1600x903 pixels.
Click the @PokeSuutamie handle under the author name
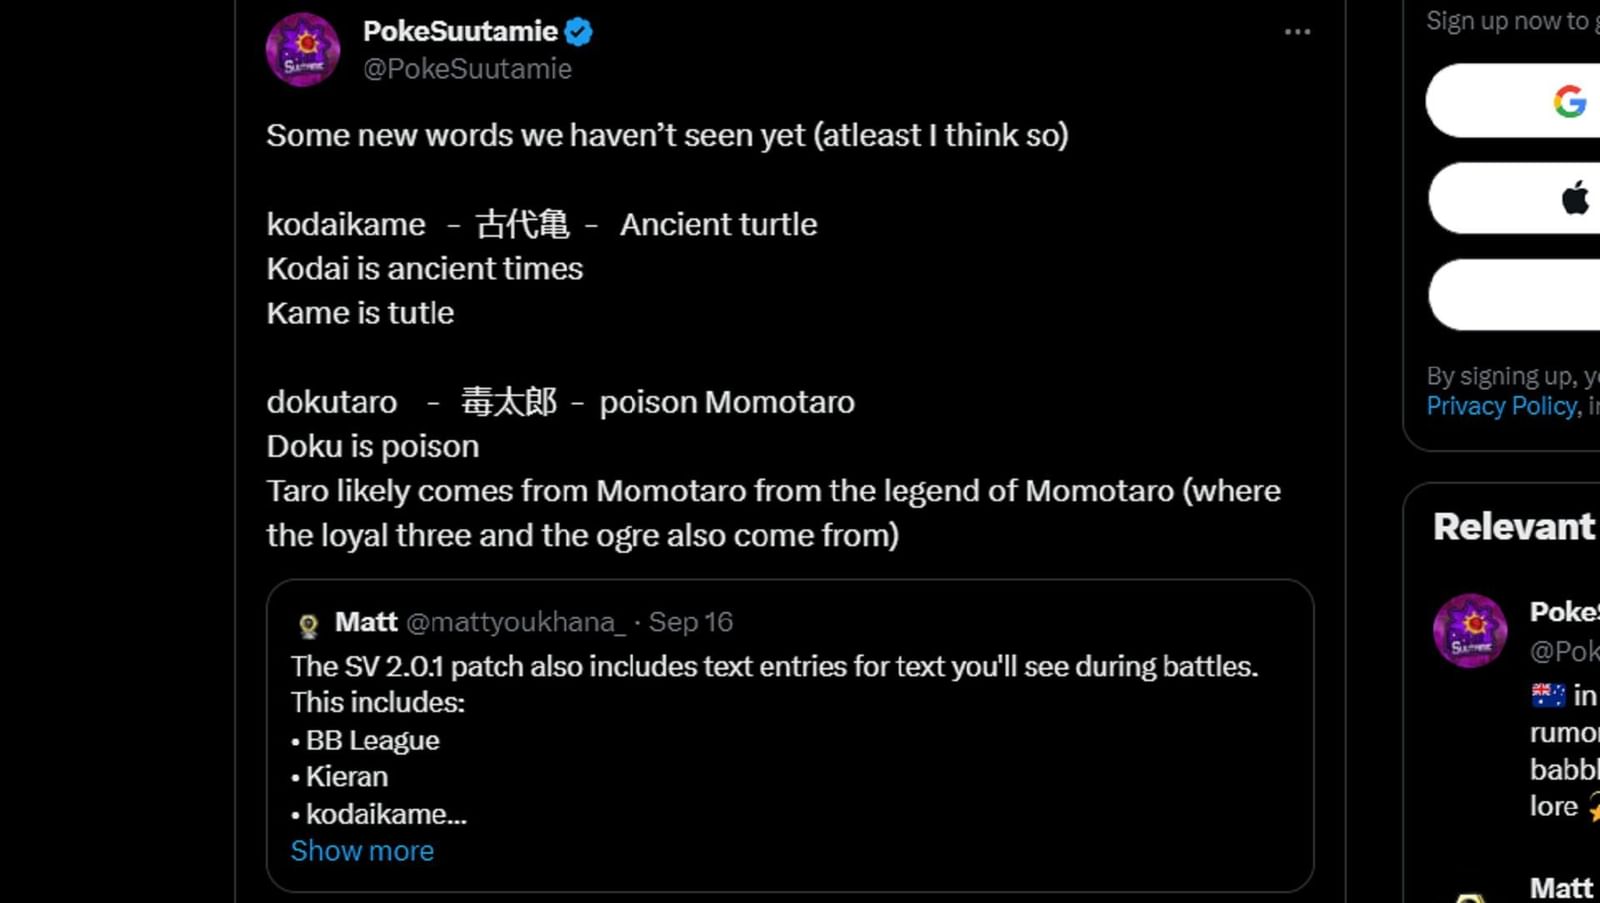(467, 69)
